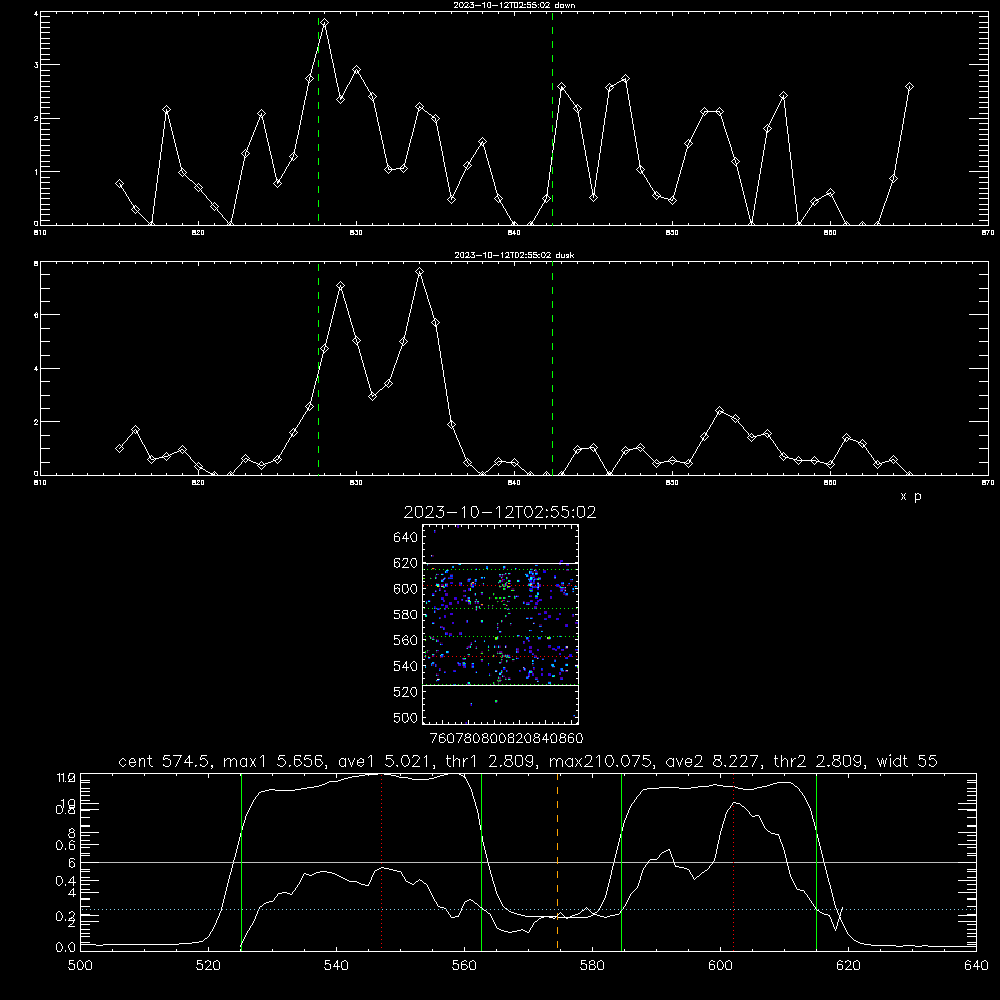Click 'max210.075' in the stats line

pyautogui.click(x=602, y=761)
